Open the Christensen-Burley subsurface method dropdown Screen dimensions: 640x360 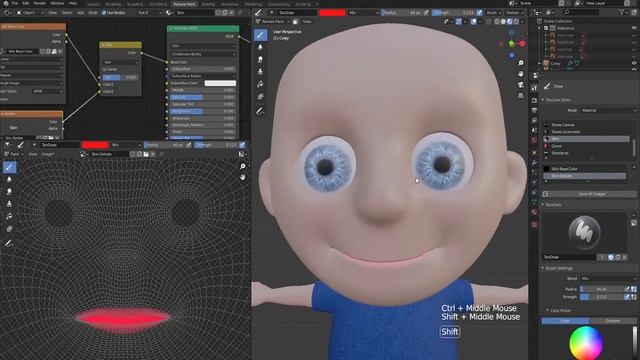[203, 54]
